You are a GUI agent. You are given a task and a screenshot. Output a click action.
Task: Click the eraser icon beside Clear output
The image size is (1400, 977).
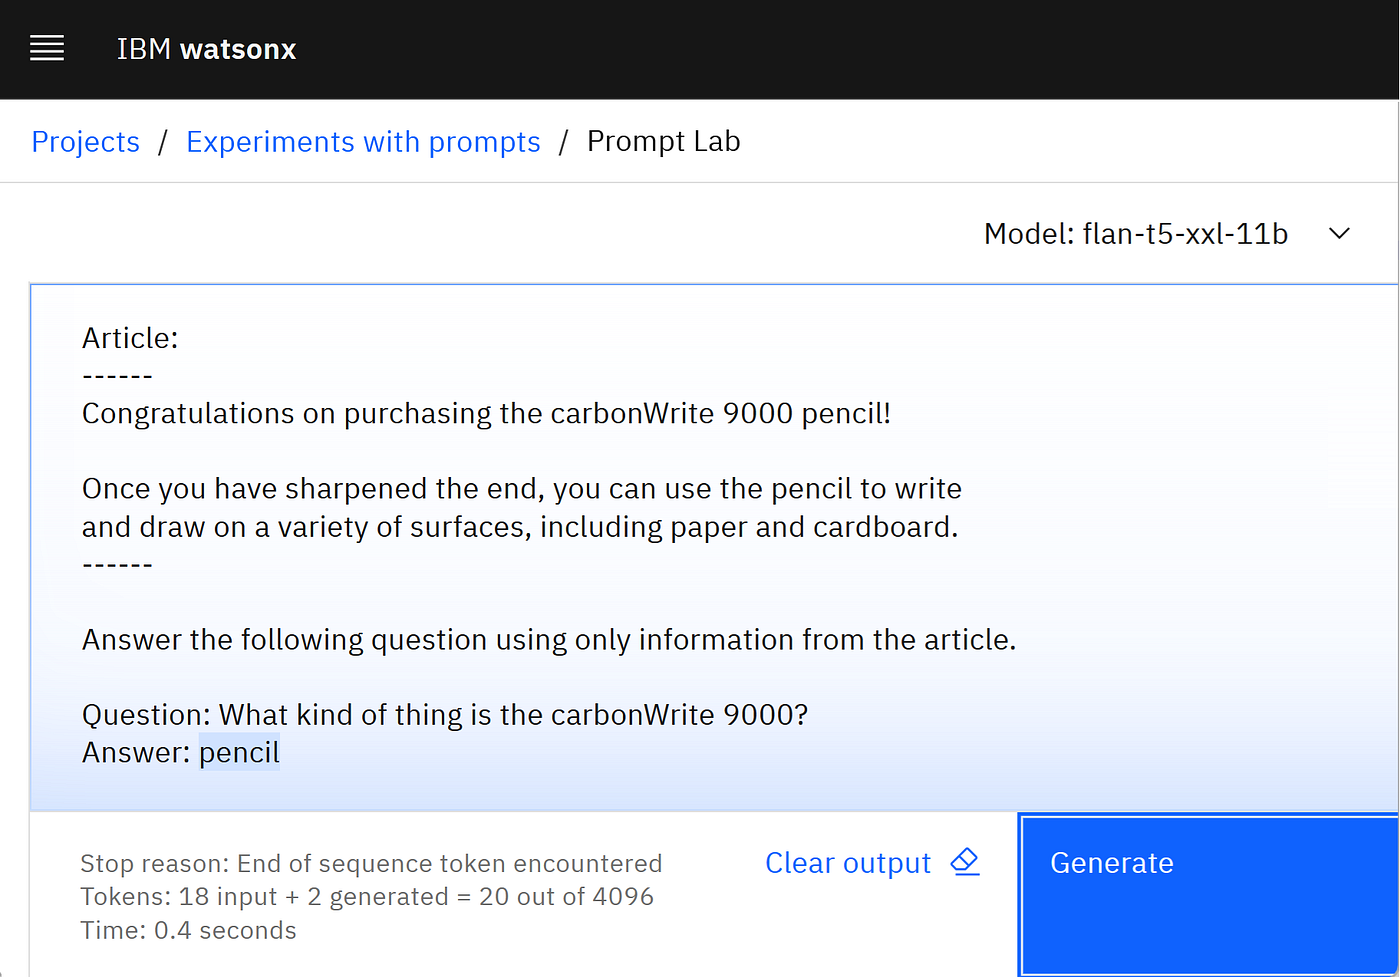(963, 861)
